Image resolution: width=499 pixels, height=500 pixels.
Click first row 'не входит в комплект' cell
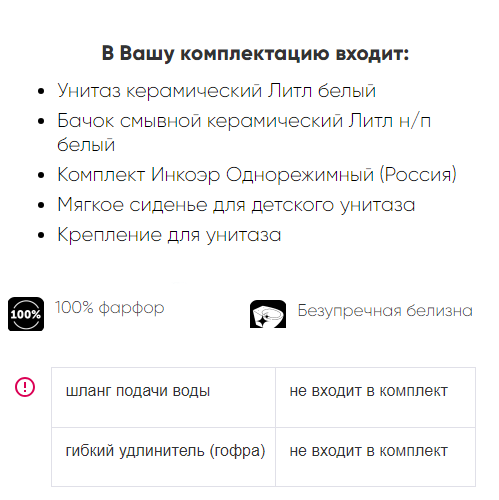pos(375,397)
